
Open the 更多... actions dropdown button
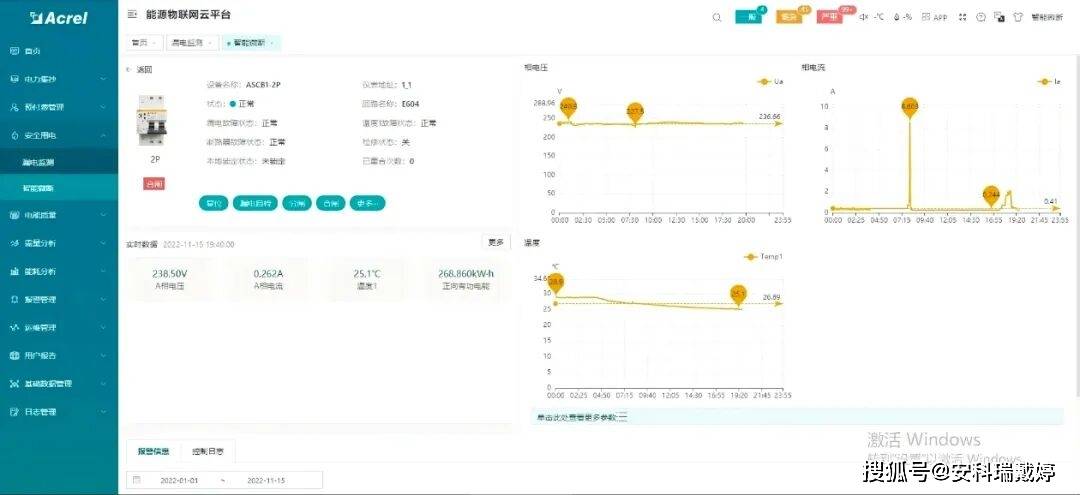click(368, 203)
